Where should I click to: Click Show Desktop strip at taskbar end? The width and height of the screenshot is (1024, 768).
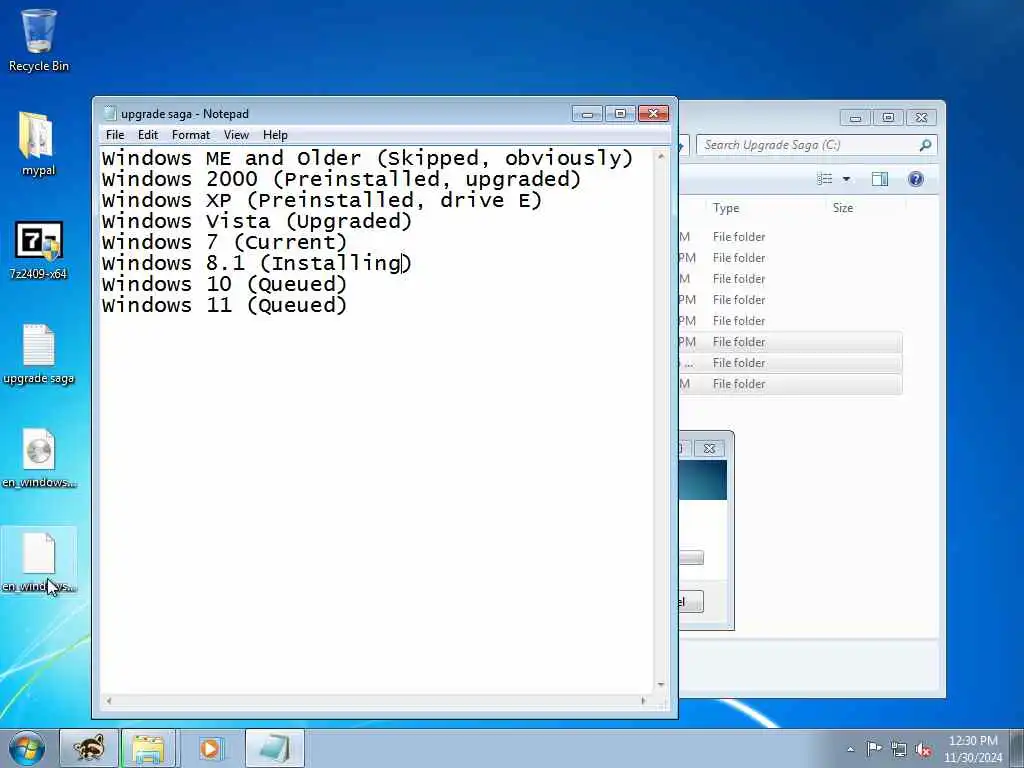pos(1017,748)
